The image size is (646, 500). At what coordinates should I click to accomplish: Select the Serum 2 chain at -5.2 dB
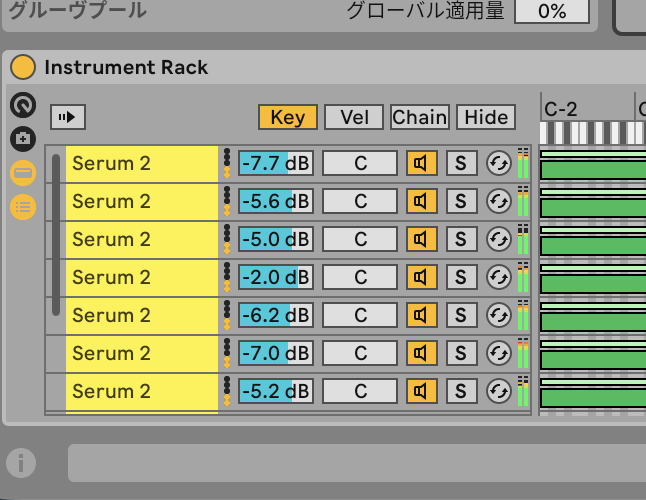tap(142, 391)
